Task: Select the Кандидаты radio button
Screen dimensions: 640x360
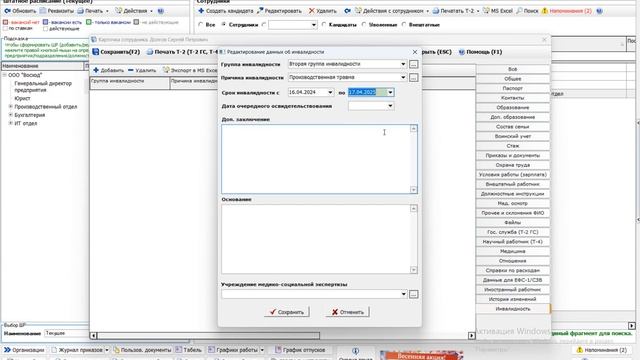Action: [x=324, y=25]
